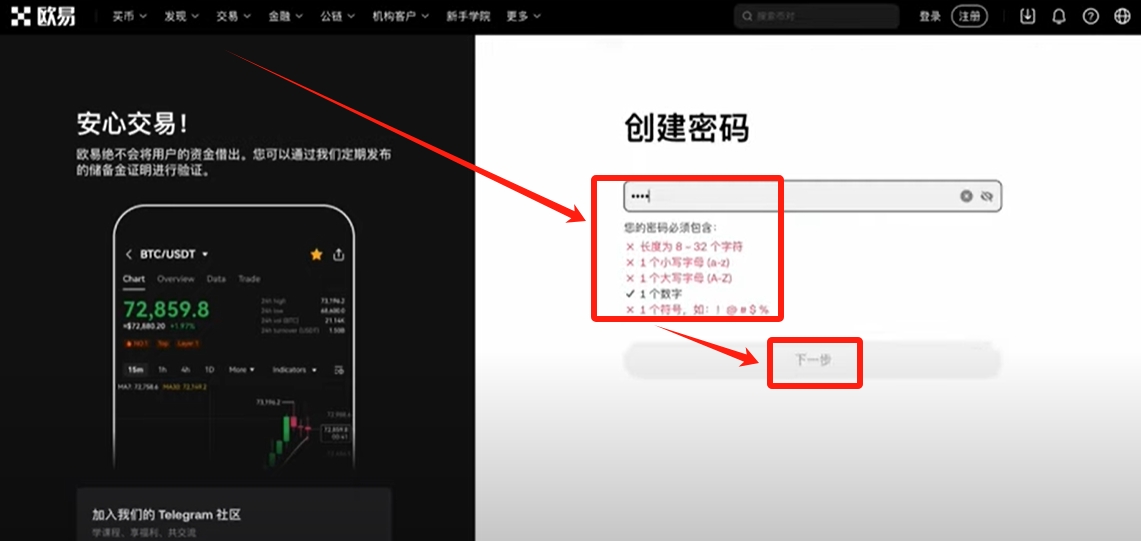Open the 机构客户 menu
Image resolution: width=1141 pixels, height=541 pixels.
tap(400, 16)
